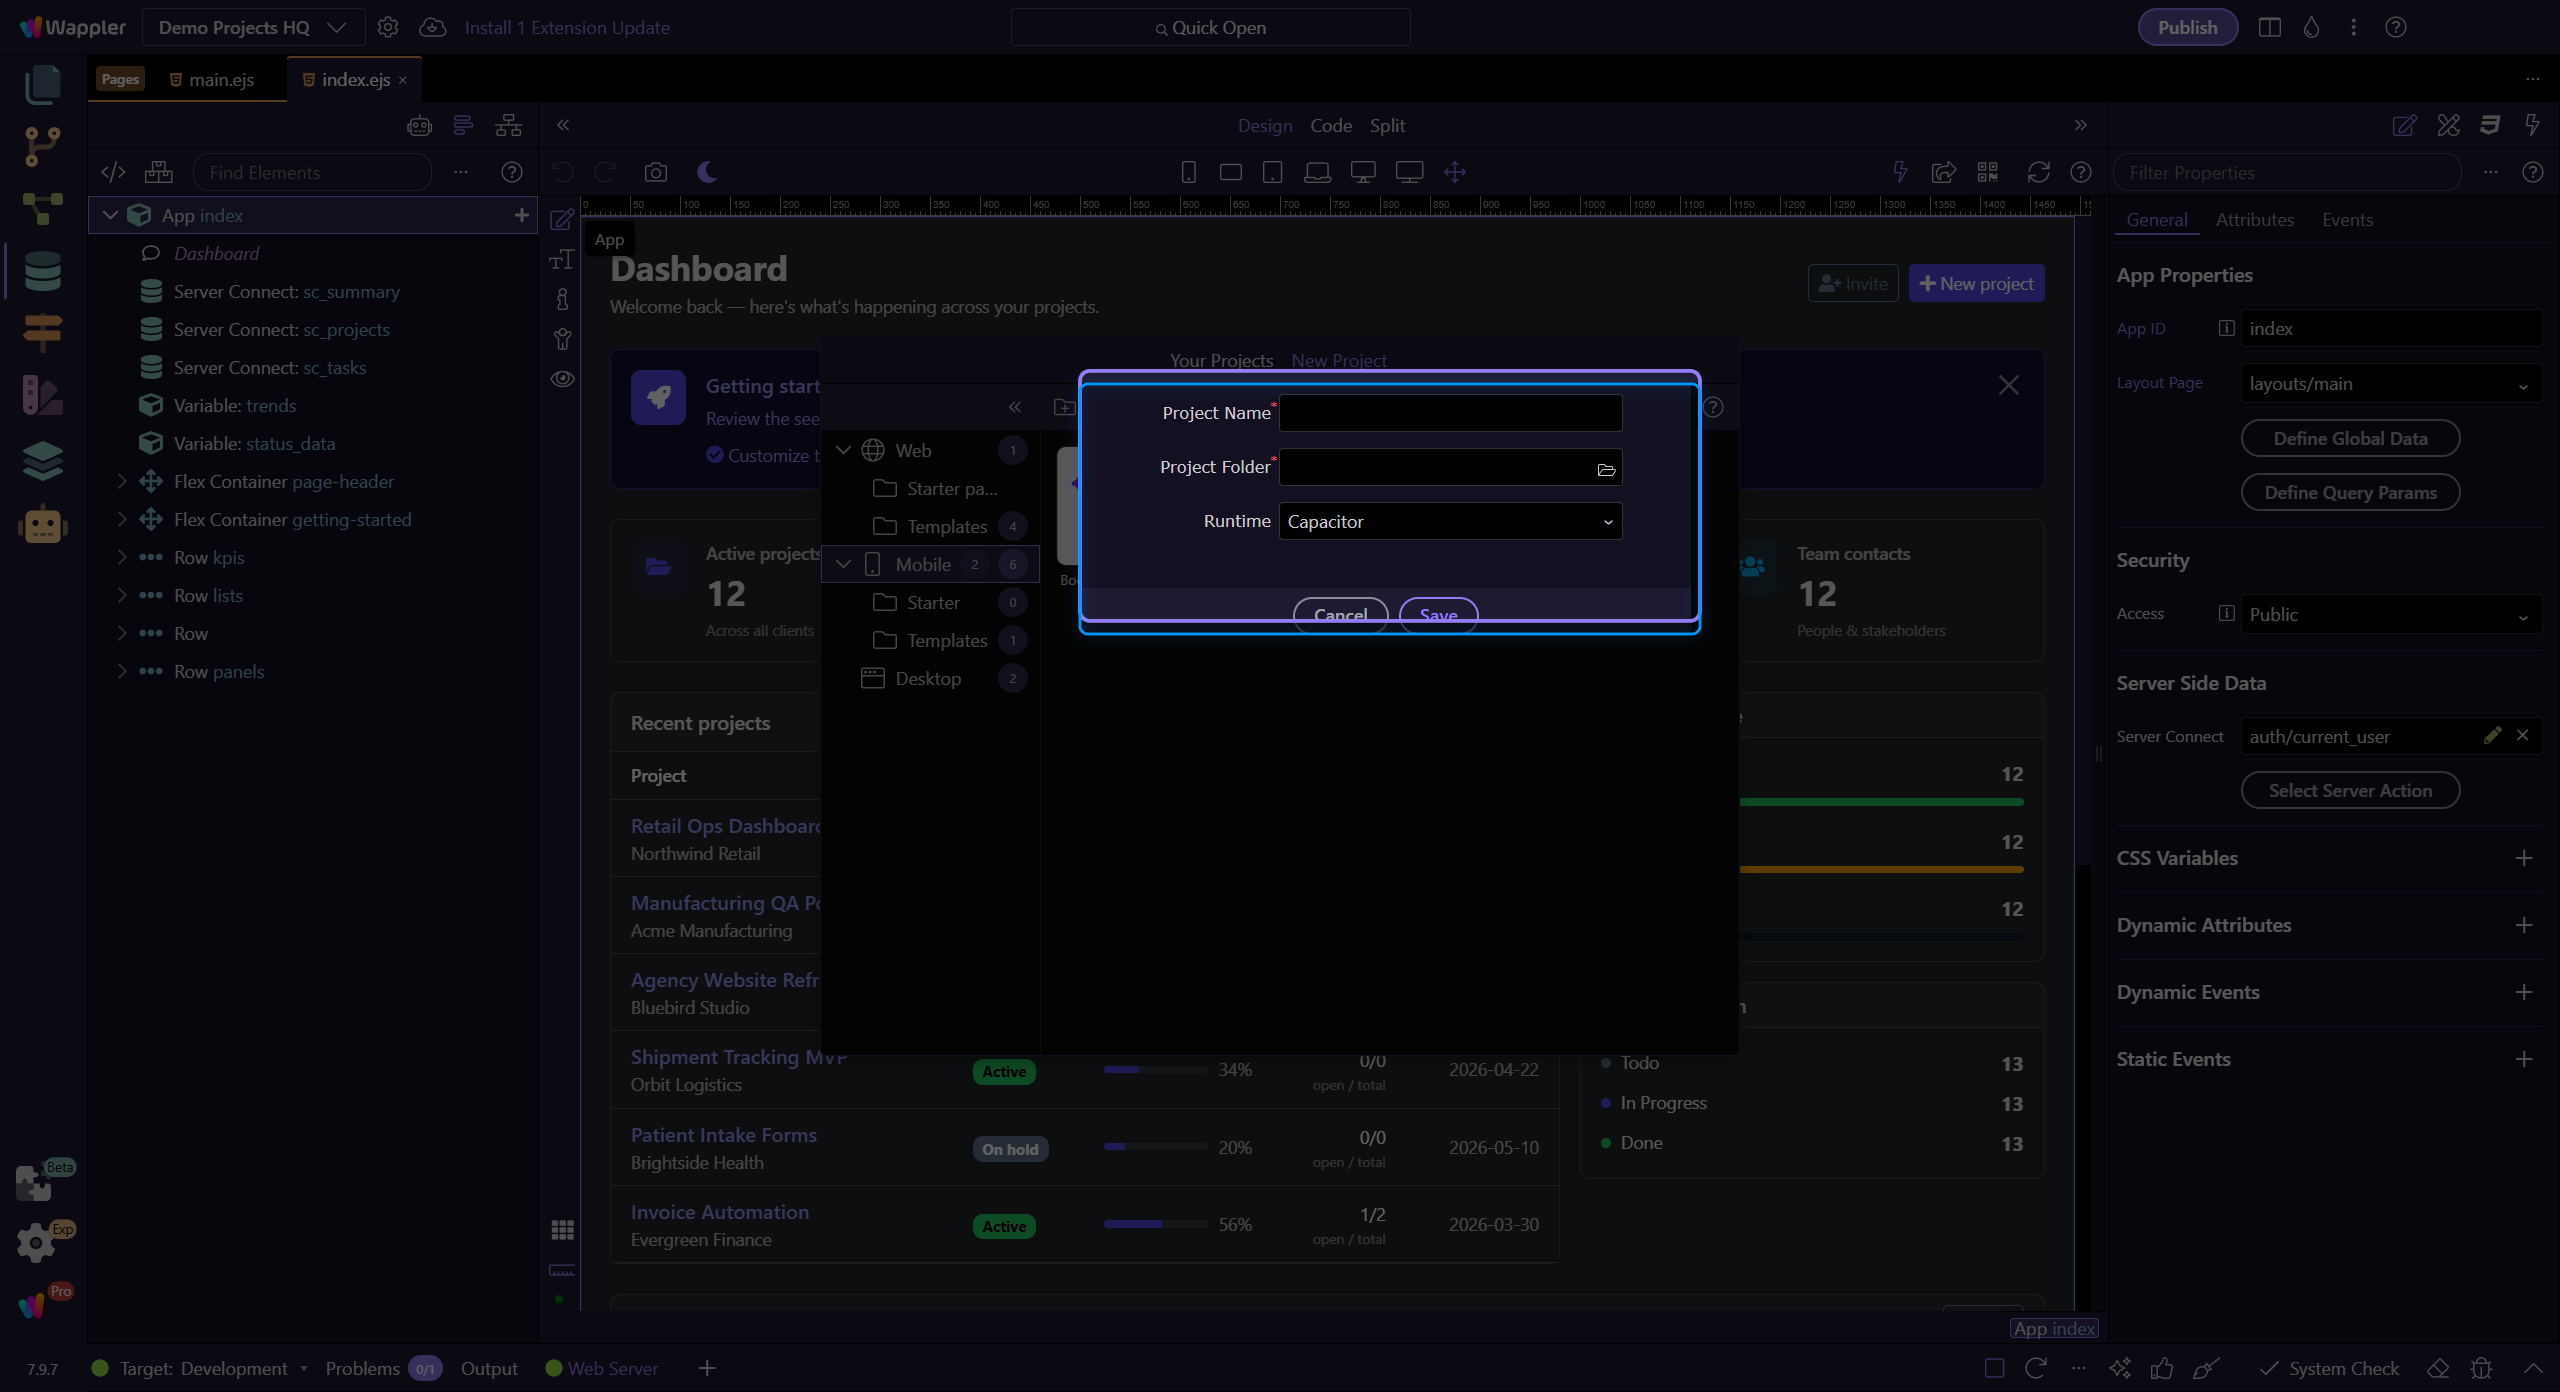Click the Project Name input field

(x=1450, y=413)
